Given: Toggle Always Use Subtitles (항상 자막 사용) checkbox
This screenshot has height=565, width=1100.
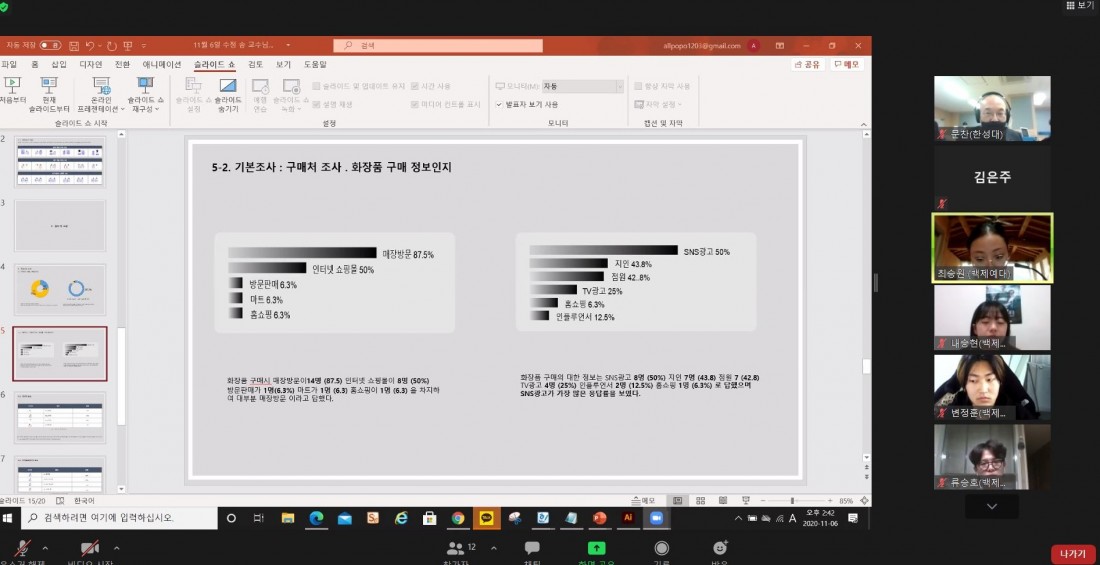Looking at the screenshot, I should (662, 86).
